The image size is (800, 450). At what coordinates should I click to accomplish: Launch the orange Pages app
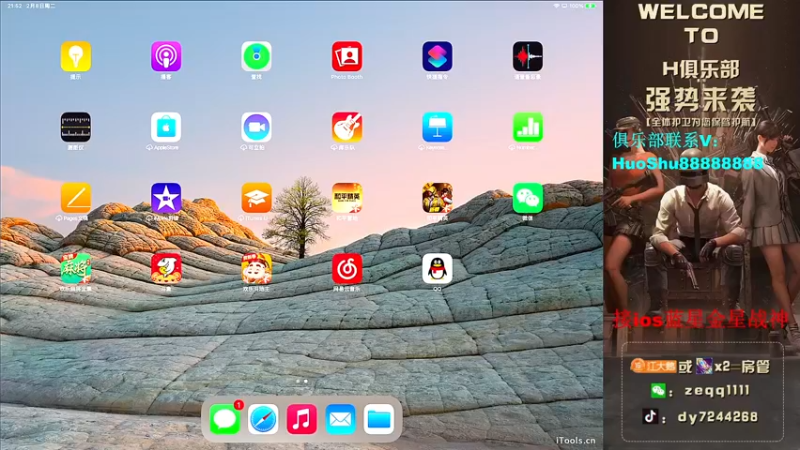(76, 198)
